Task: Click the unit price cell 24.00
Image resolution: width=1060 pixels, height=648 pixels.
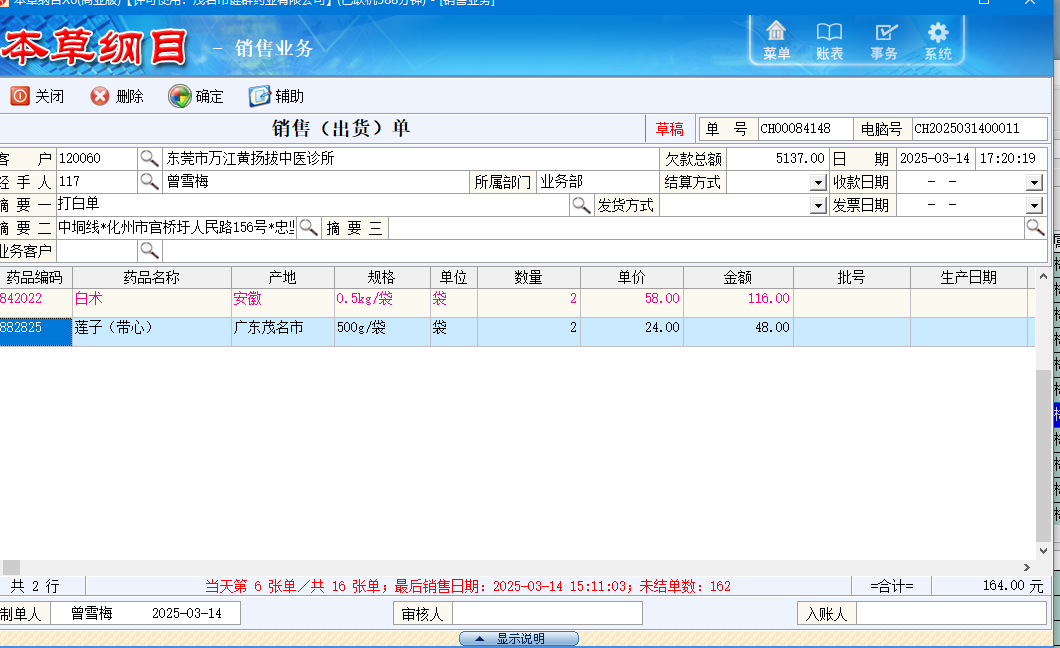Action: (631, 332)
